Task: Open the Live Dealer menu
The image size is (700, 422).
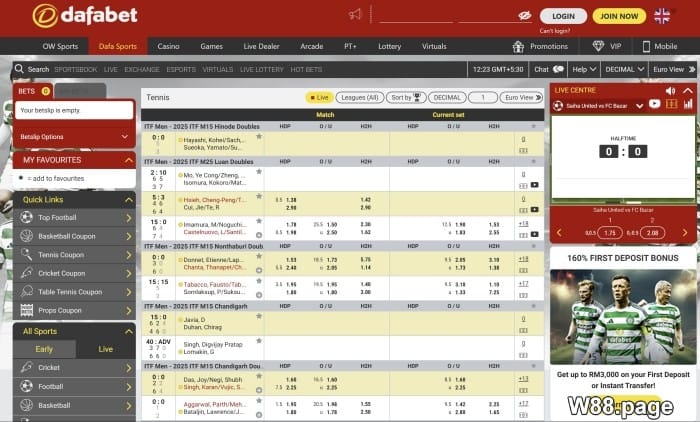Action: pyautogui.click(x=261, y=46)
